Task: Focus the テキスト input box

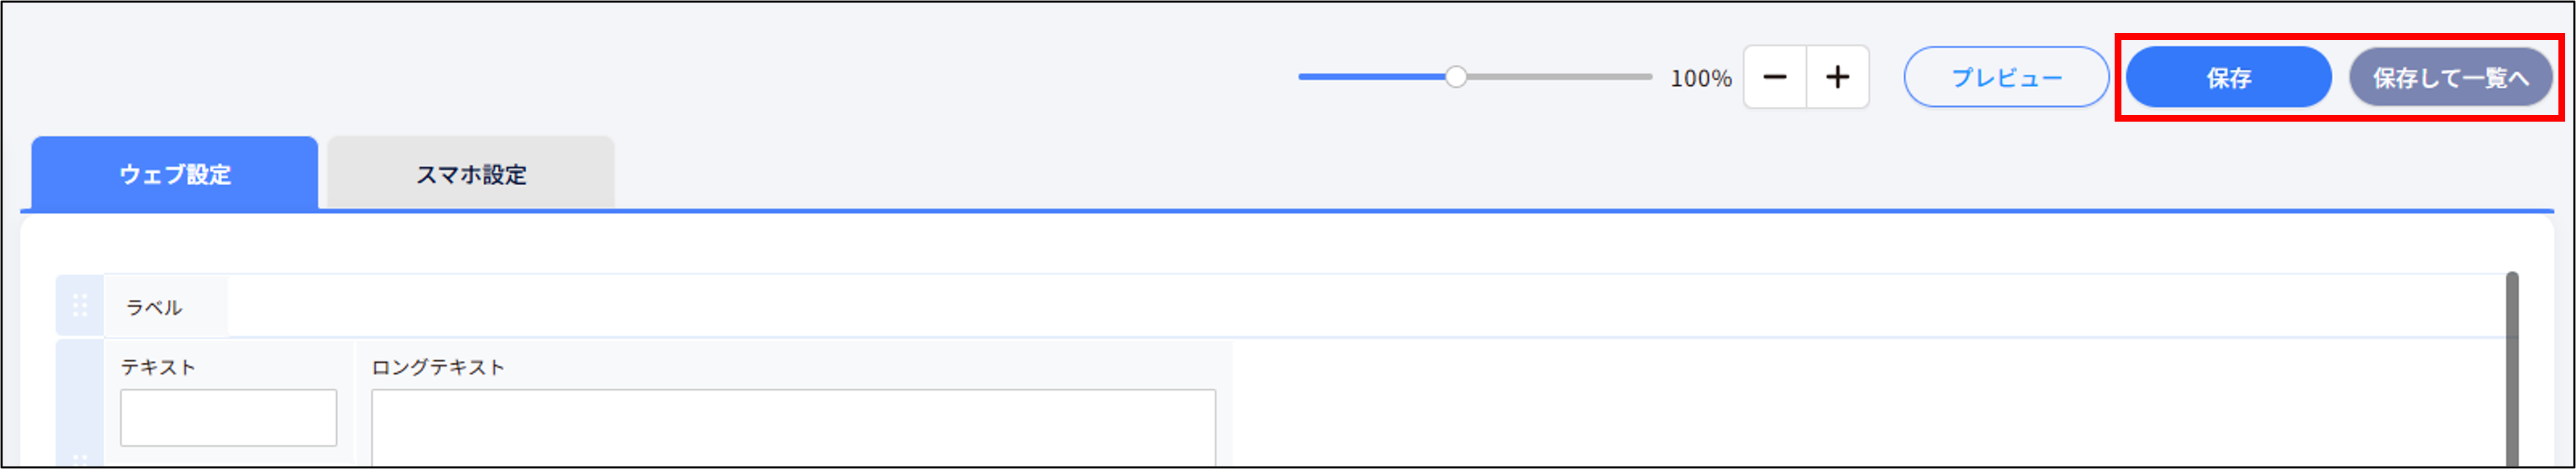Action: pyautogui.click(x=228, y=417)
